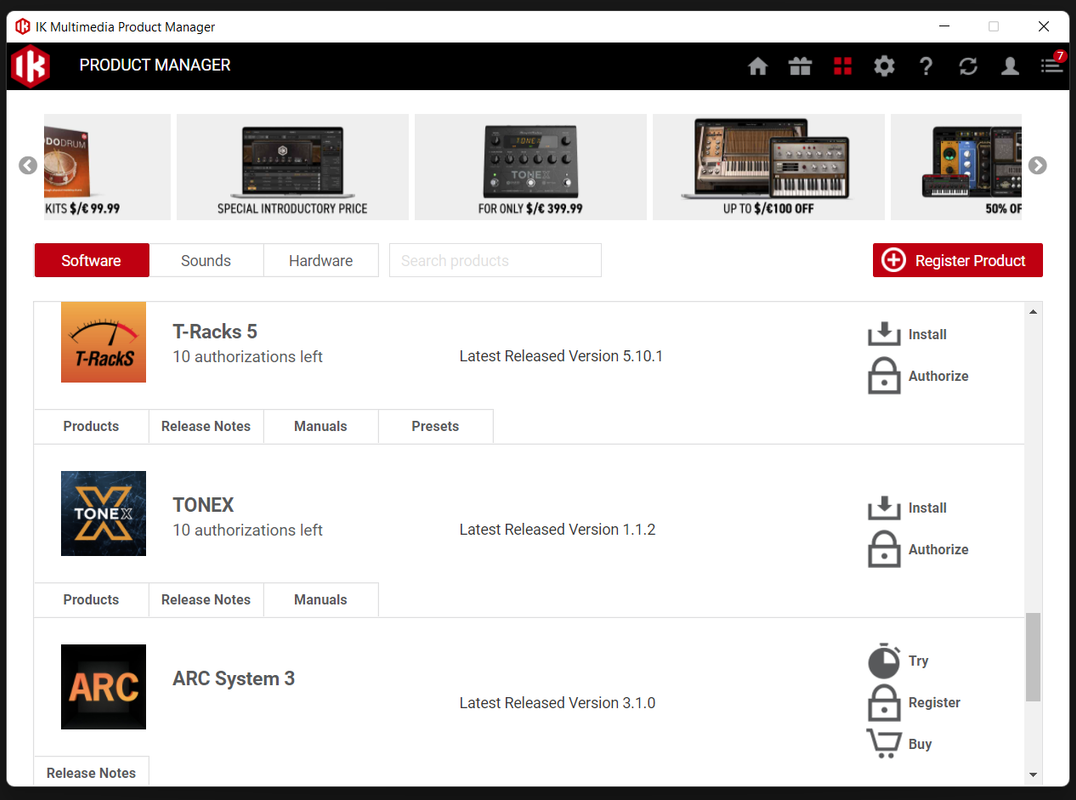Switch to the Hardware tab
Image resolution: width=1076 pixels, height=800 pixels.
(x=320, y=260)
